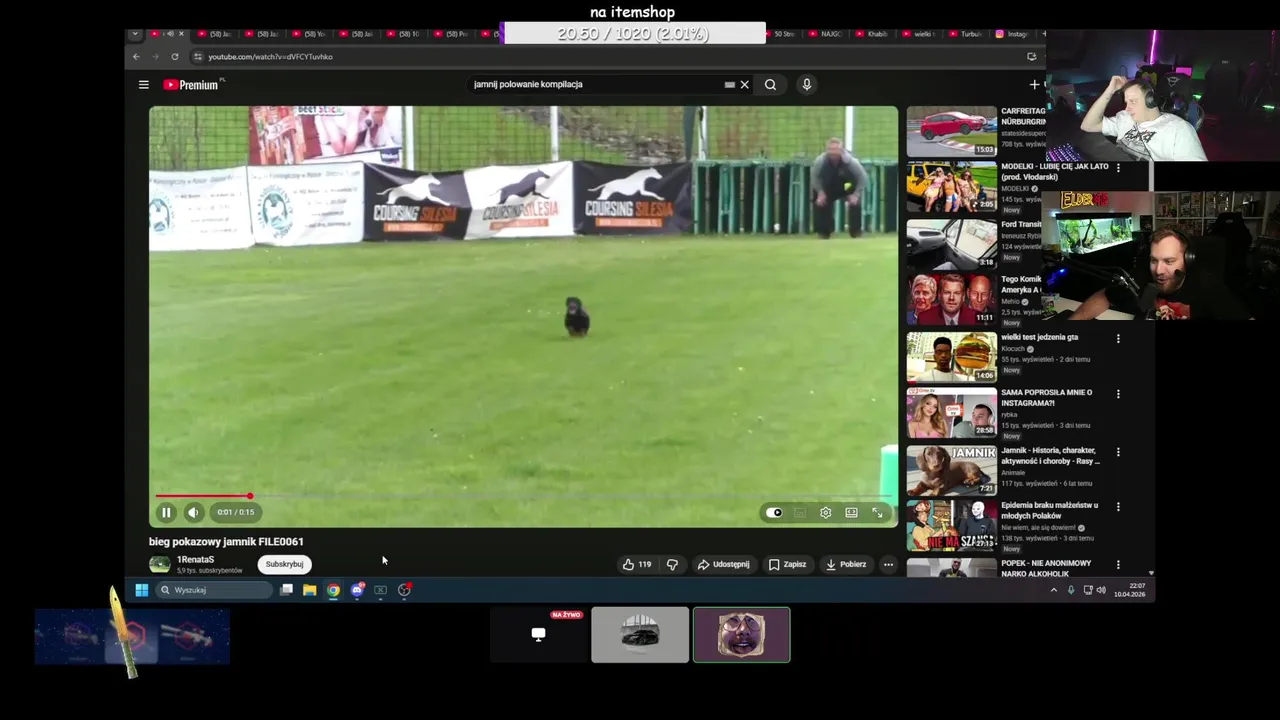Open the site info icon beside the URL
The width and height of the screenshot is (1280, 720).
click(198, 57)
